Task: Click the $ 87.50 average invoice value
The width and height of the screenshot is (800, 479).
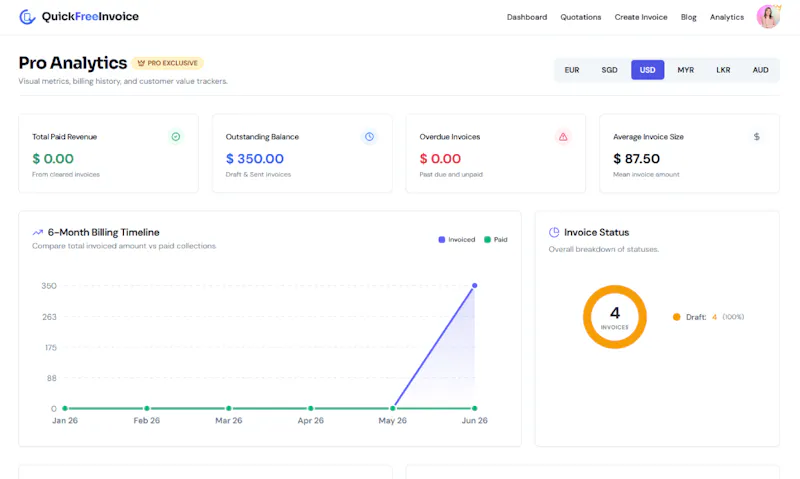Action: coord(636,159)
